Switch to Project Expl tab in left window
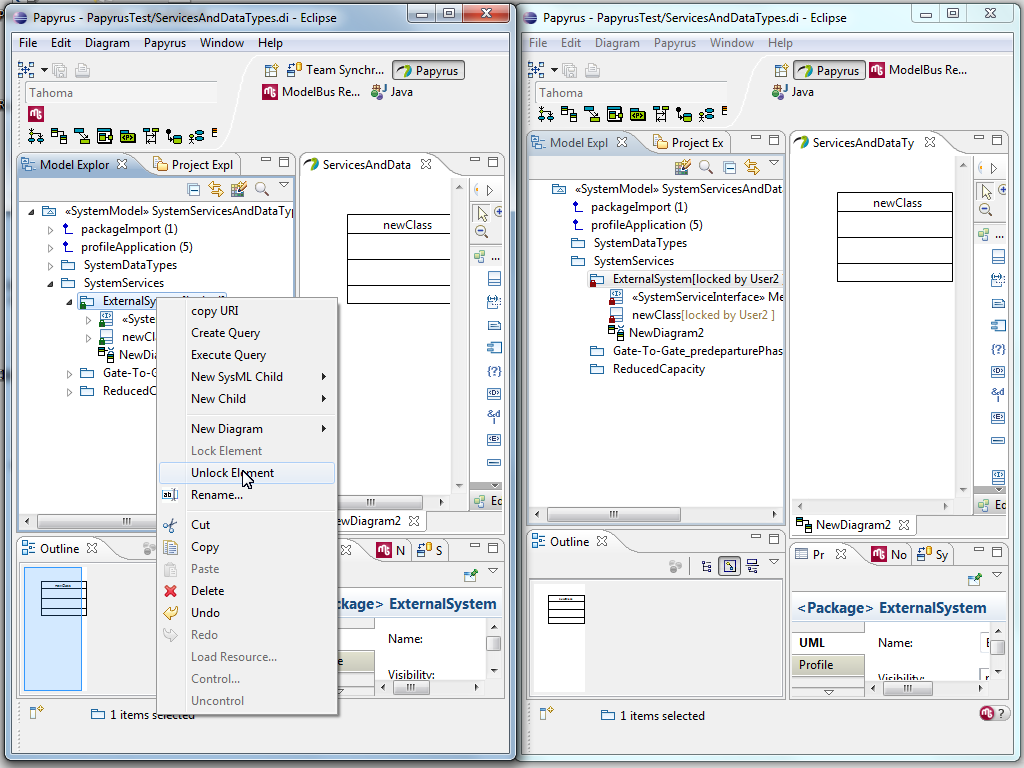The width and height of the screenshot is (1024, 768). [194, 165]
